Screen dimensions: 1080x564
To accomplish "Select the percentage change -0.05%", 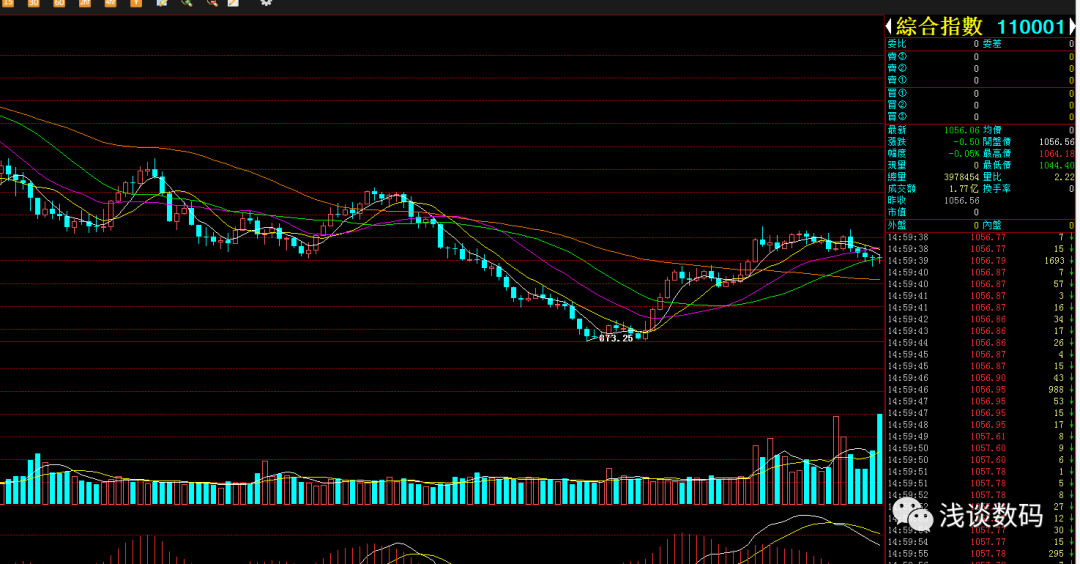I will point(964,154).
